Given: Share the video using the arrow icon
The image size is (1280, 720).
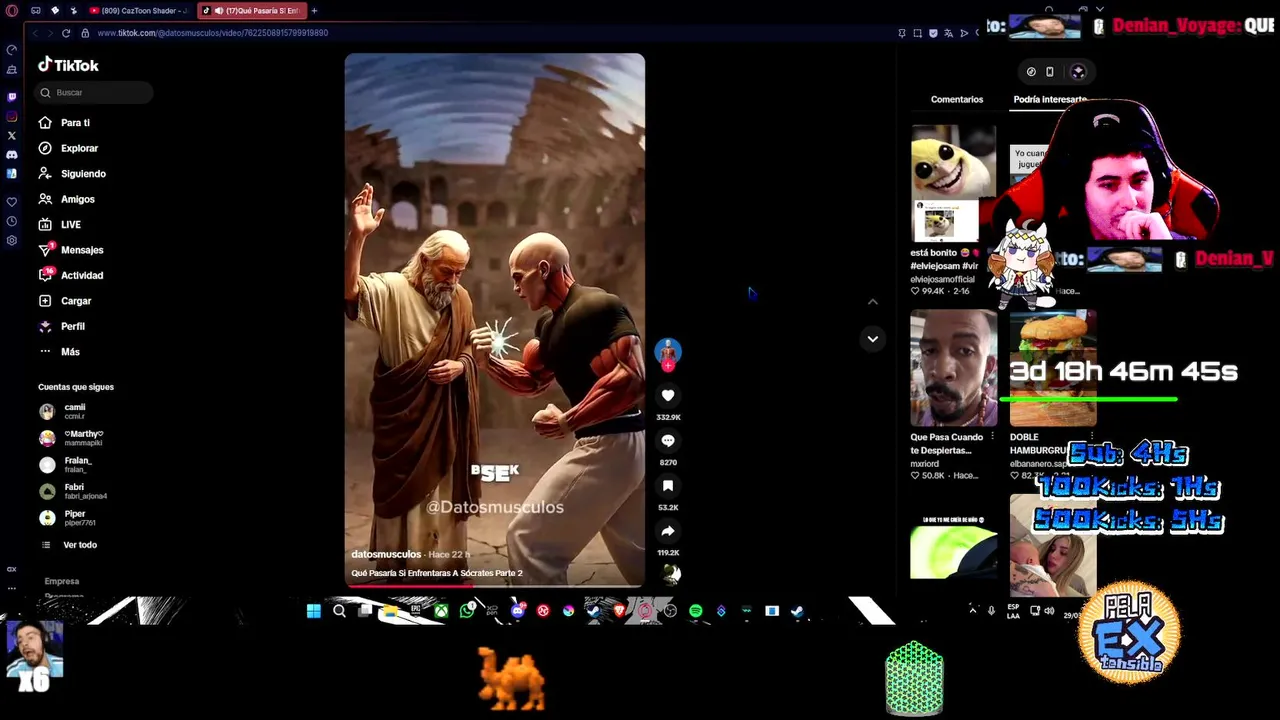Looking at the screenshot, I should (668, 531).
